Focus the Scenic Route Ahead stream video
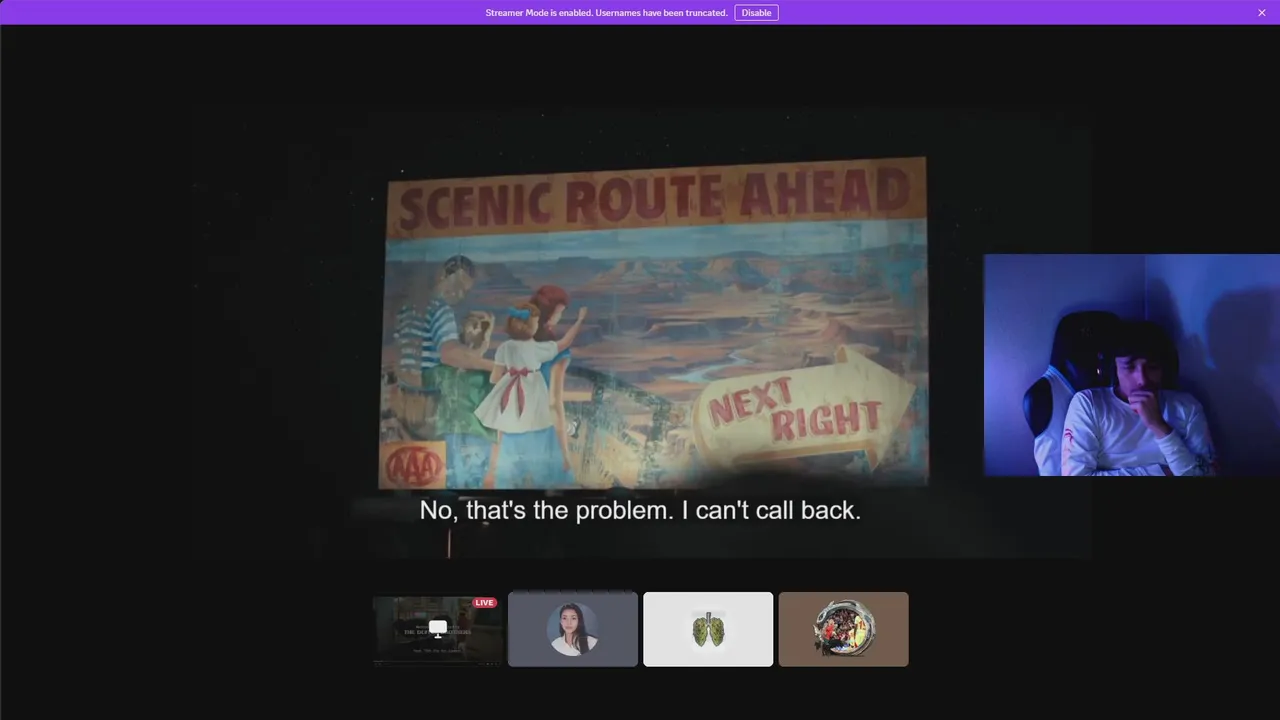This screenshot has width=1280, height=720. [x=640, y=330]
